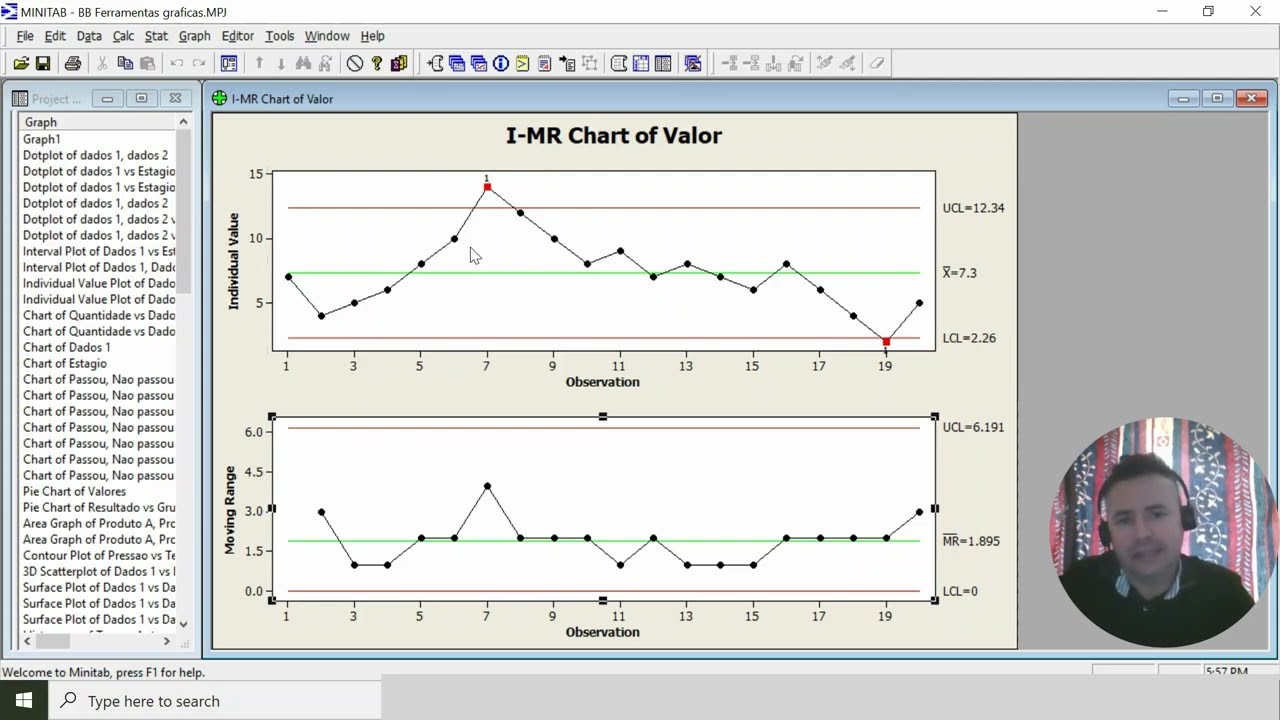Click the Windows Start button

(x=24, y=700)
